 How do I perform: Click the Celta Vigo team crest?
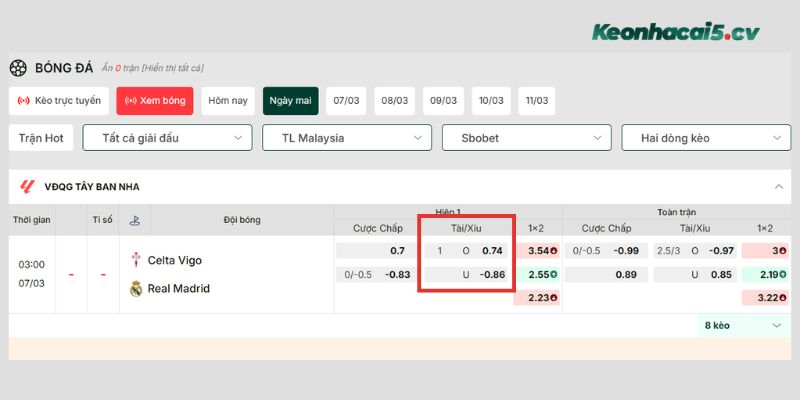[135, 260]
